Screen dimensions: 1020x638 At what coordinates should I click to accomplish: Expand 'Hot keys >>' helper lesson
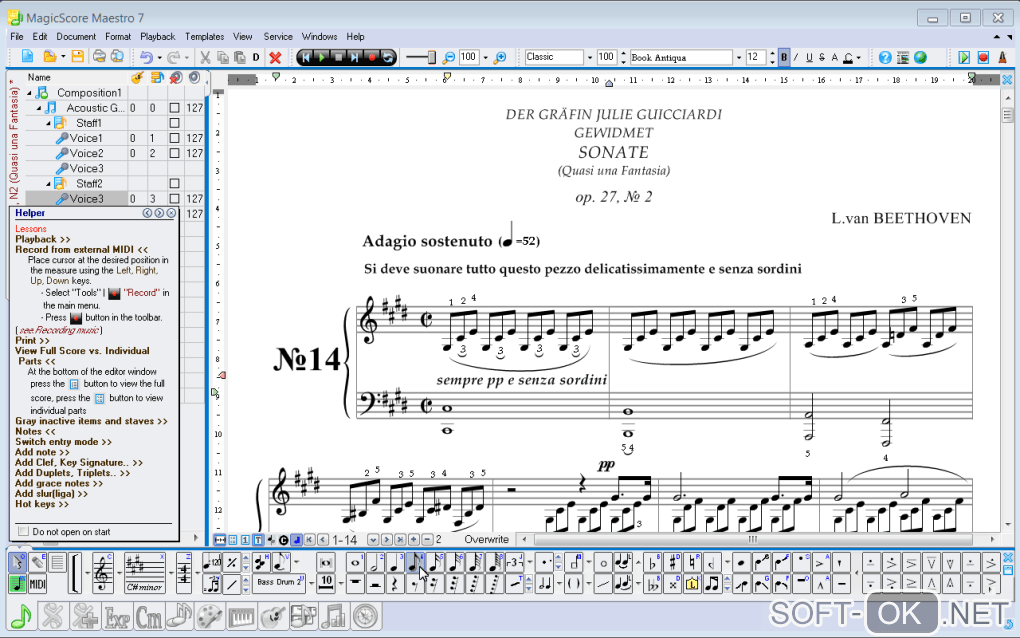42,504
